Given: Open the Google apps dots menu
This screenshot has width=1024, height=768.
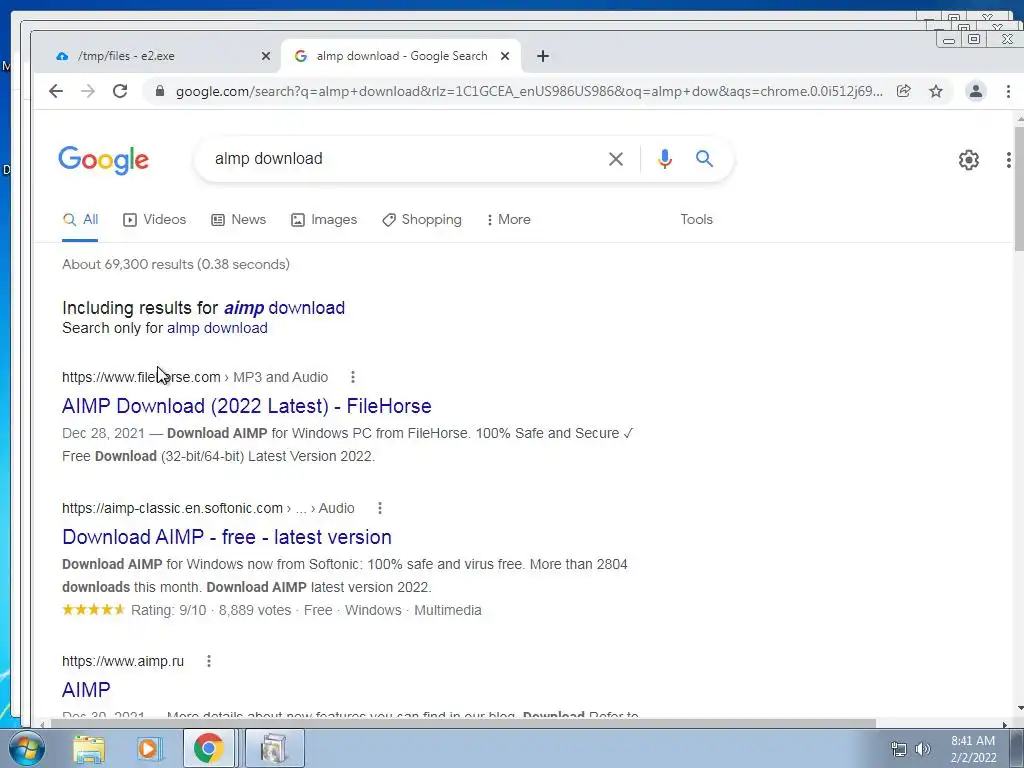Looking at the screenshot, I should coord(1009,160).
